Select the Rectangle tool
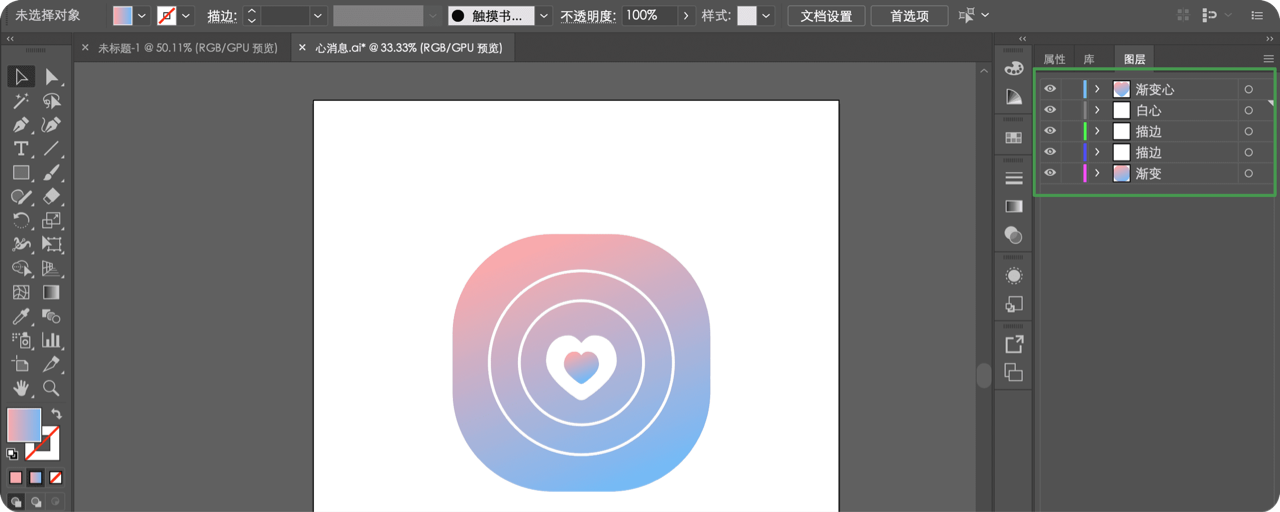Screen dimensions: 1280x512 pyautogui.click(x=21, y=172)
